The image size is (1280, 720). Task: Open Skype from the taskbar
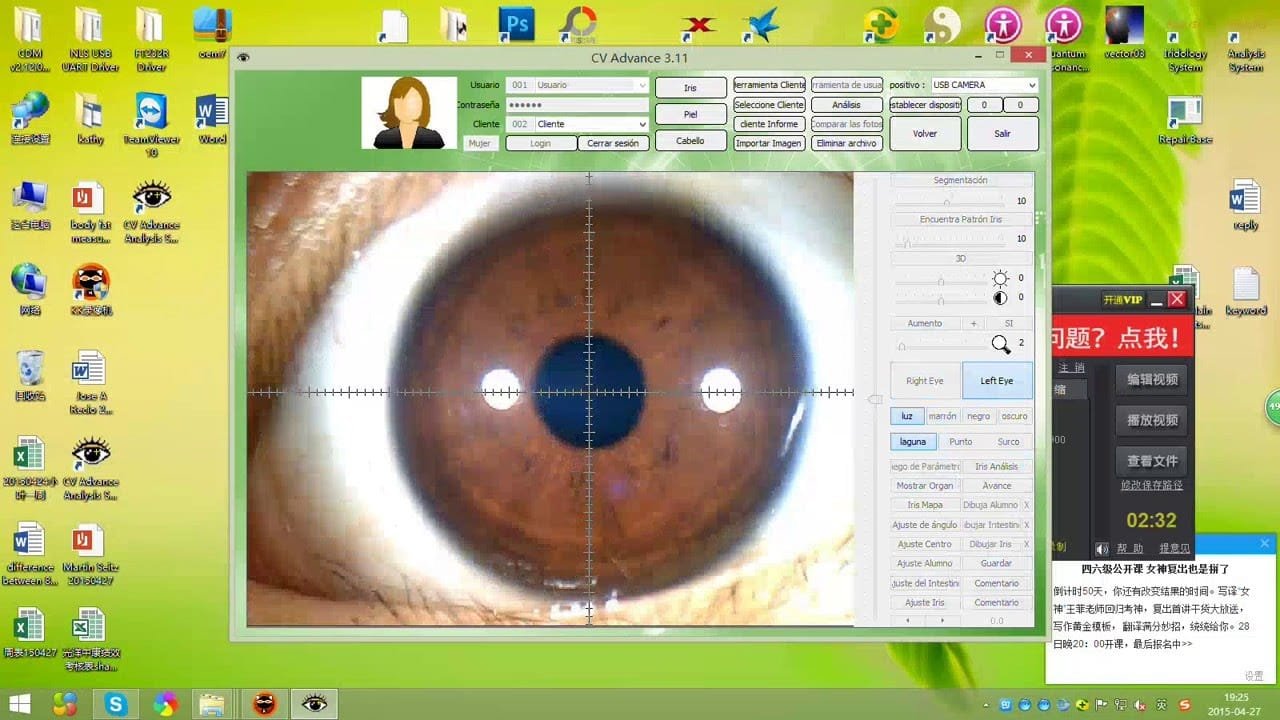(116, 703)
